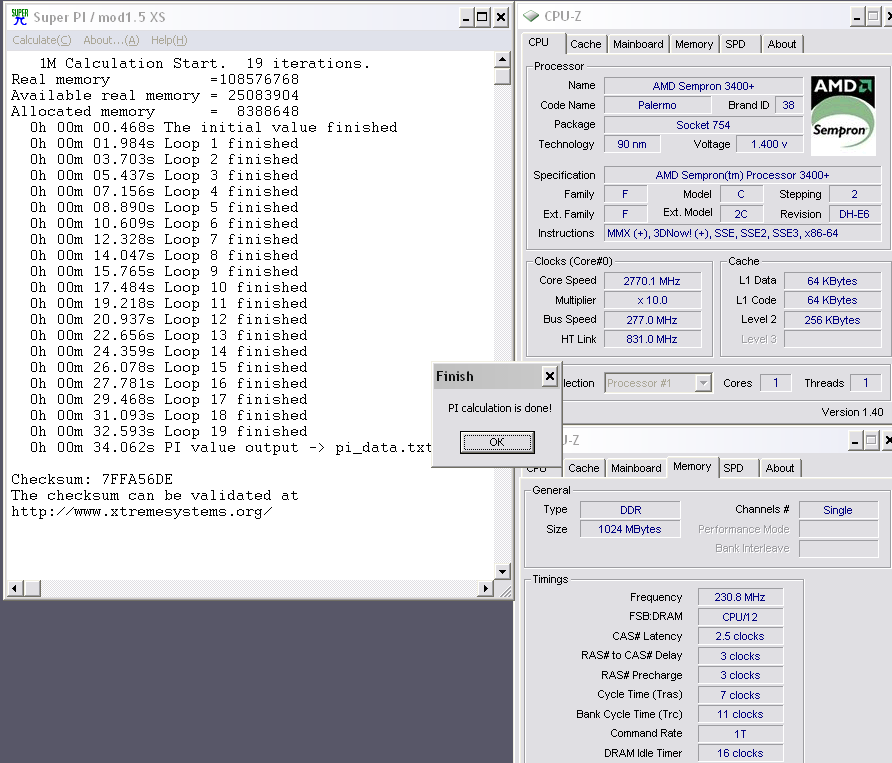The image size is (892, 763).
Task: Open the Calculate menu in Super PI
Action: coord(42,40)
